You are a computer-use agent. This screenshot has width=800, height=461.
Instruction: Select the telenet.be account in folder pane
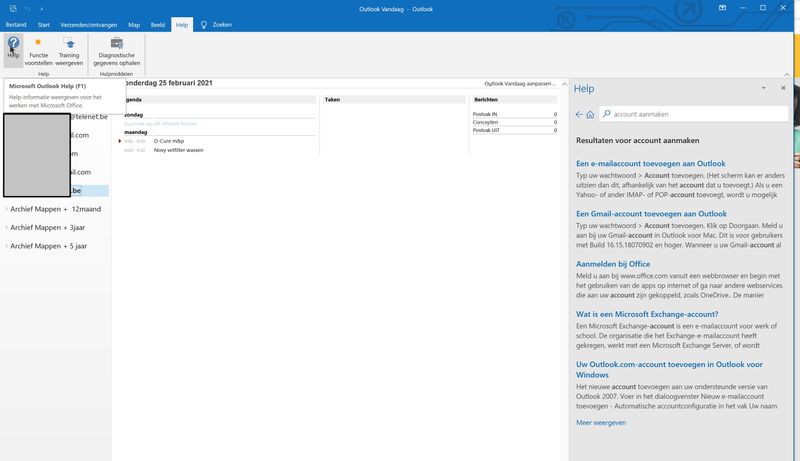pos(89,117)
